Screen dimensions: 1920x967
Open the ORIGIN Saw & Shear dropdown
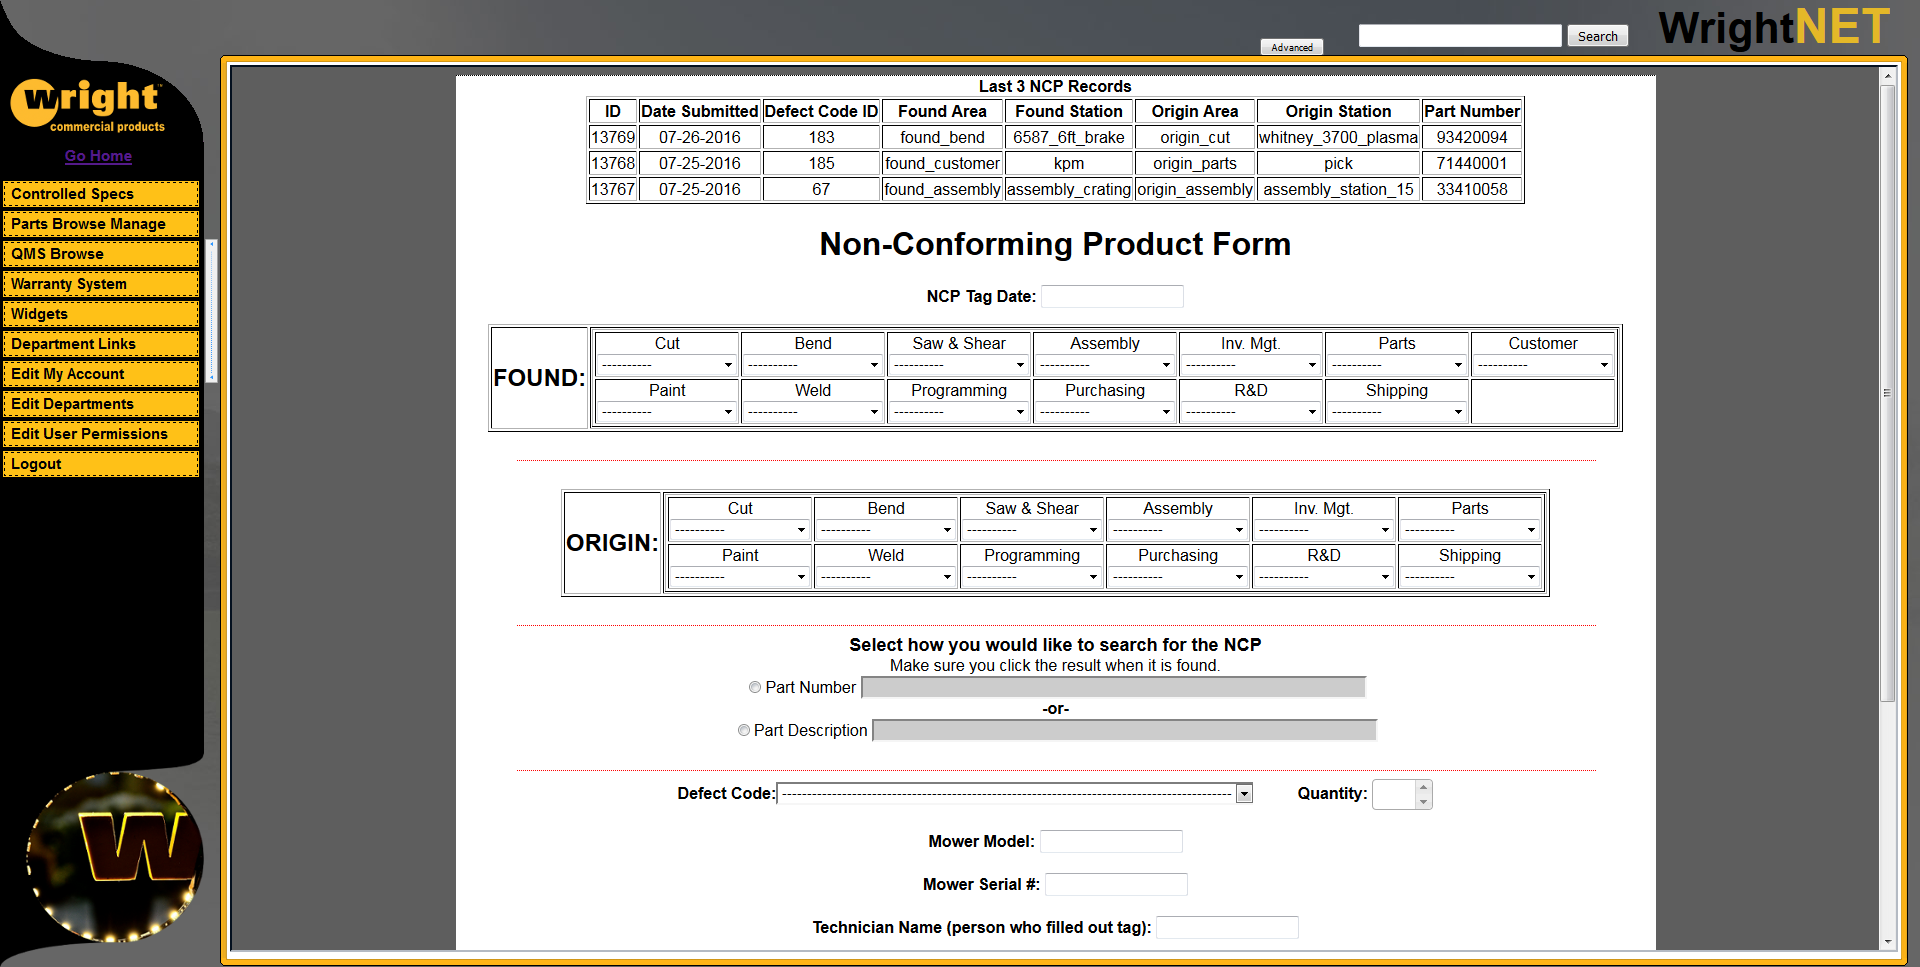tap(1032, 530)
